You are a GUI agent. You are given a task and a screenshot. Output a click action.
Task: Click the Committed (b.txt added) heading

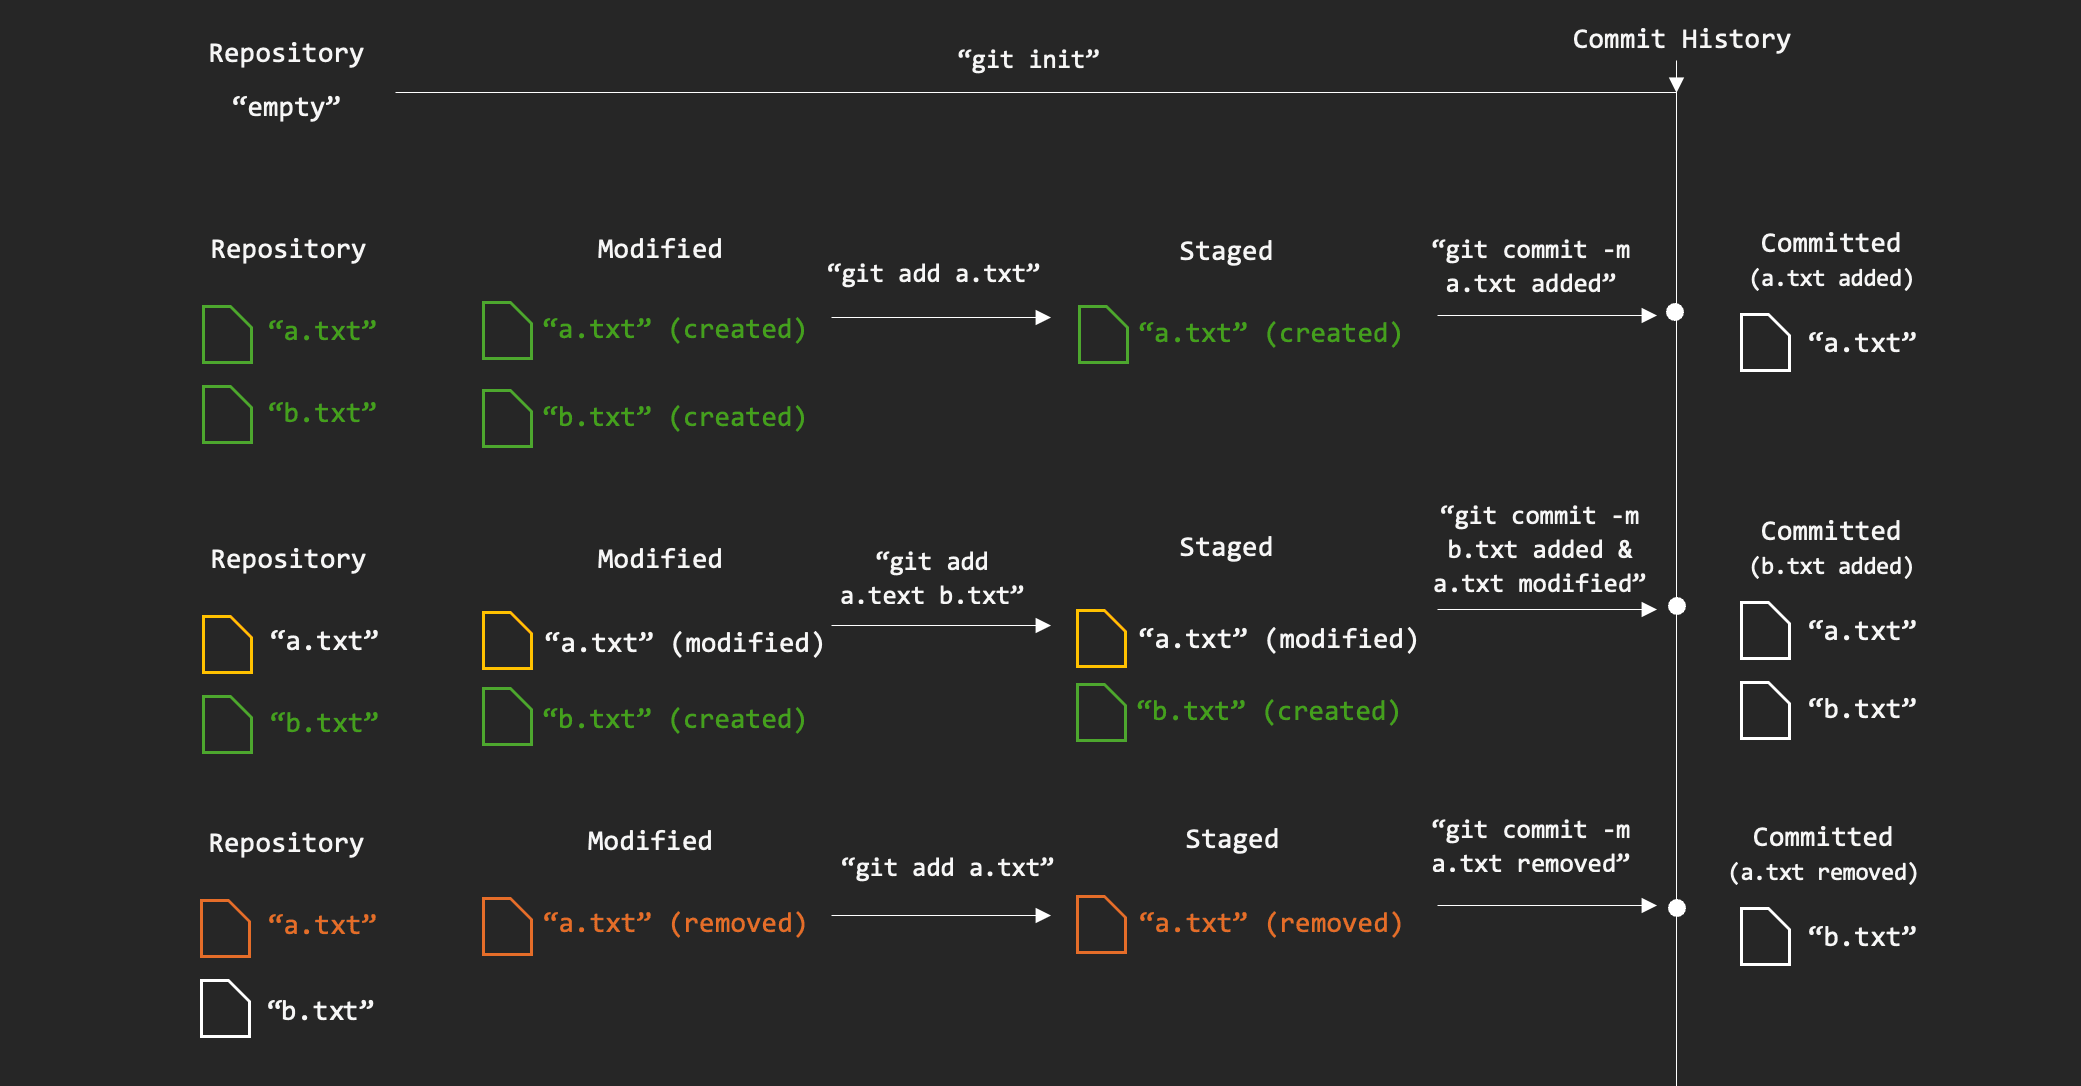pos(1831,547)
